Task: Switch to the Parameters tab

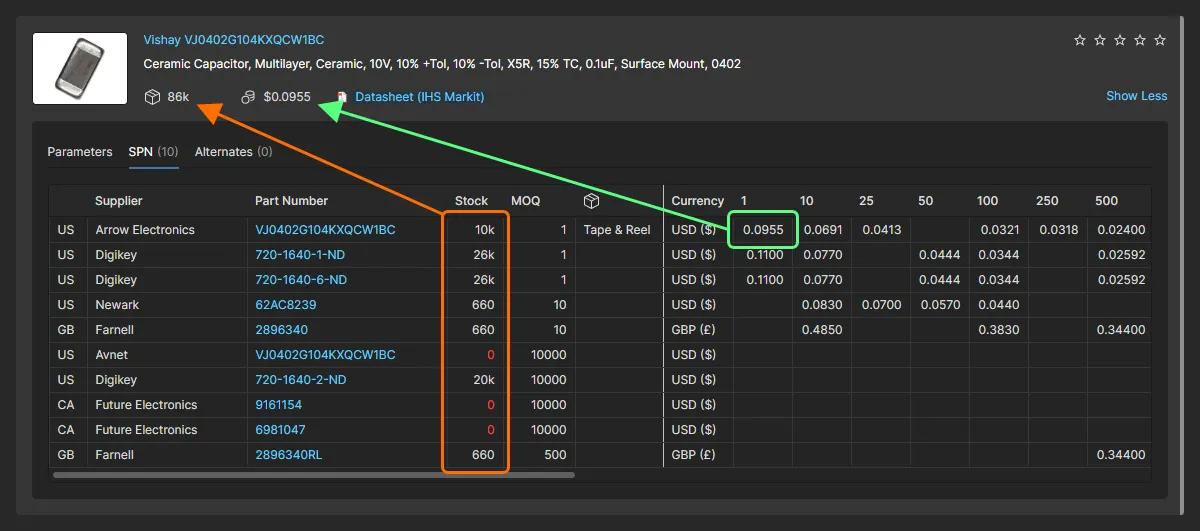Action: click(80, 152)
